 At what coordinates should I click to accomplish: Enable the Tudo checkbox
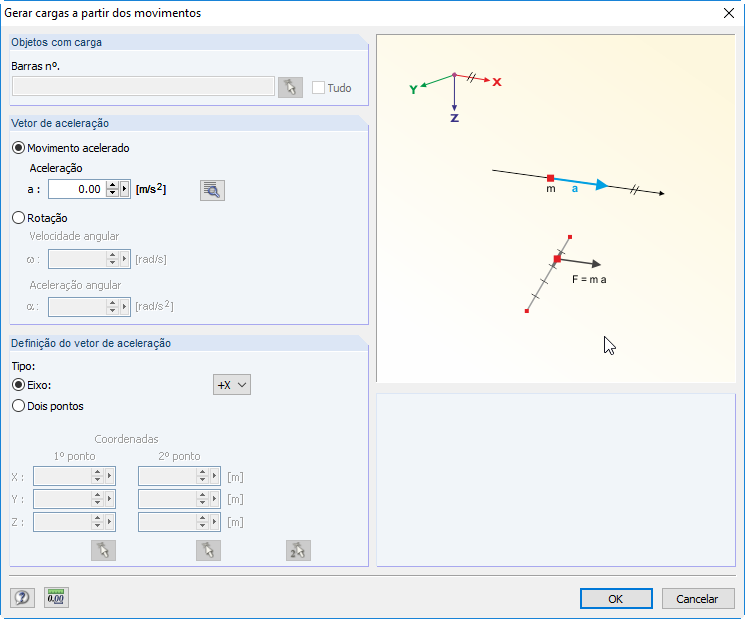(318, 88)
